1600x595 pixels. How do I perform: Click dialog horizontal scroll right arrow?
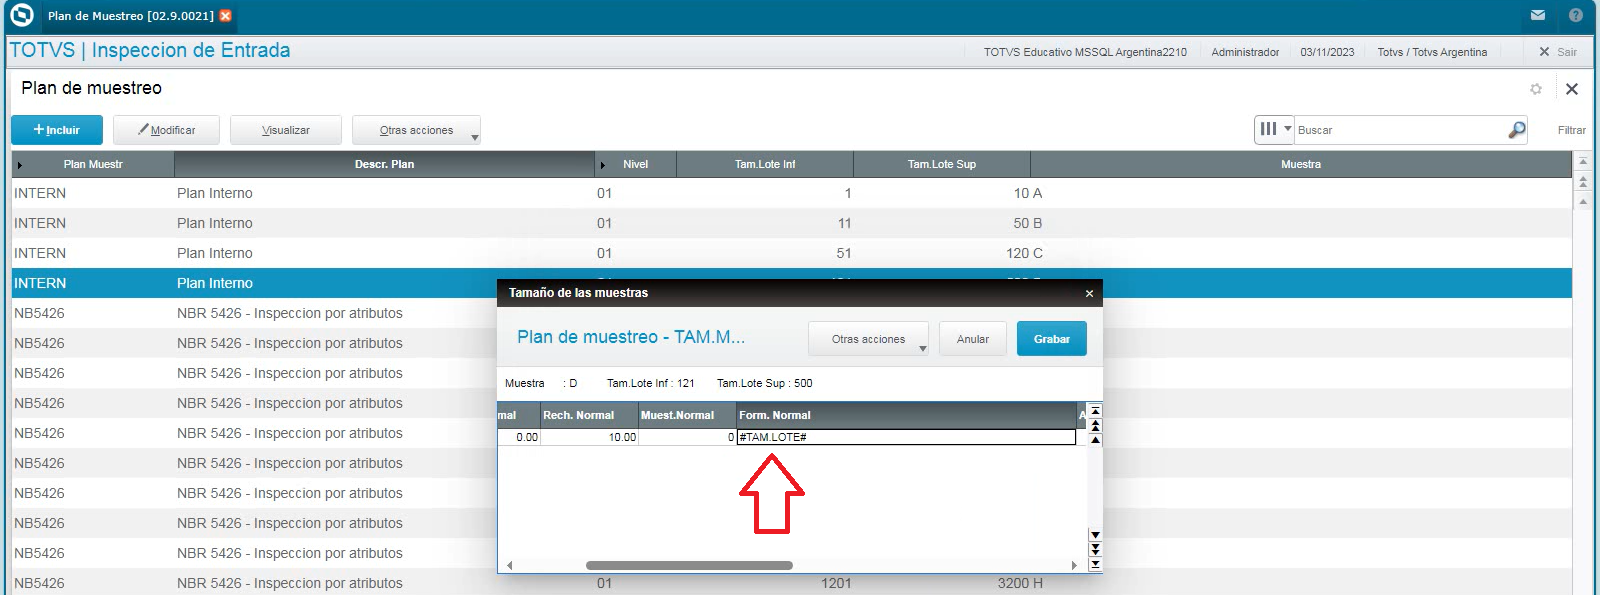(1075, 565)
